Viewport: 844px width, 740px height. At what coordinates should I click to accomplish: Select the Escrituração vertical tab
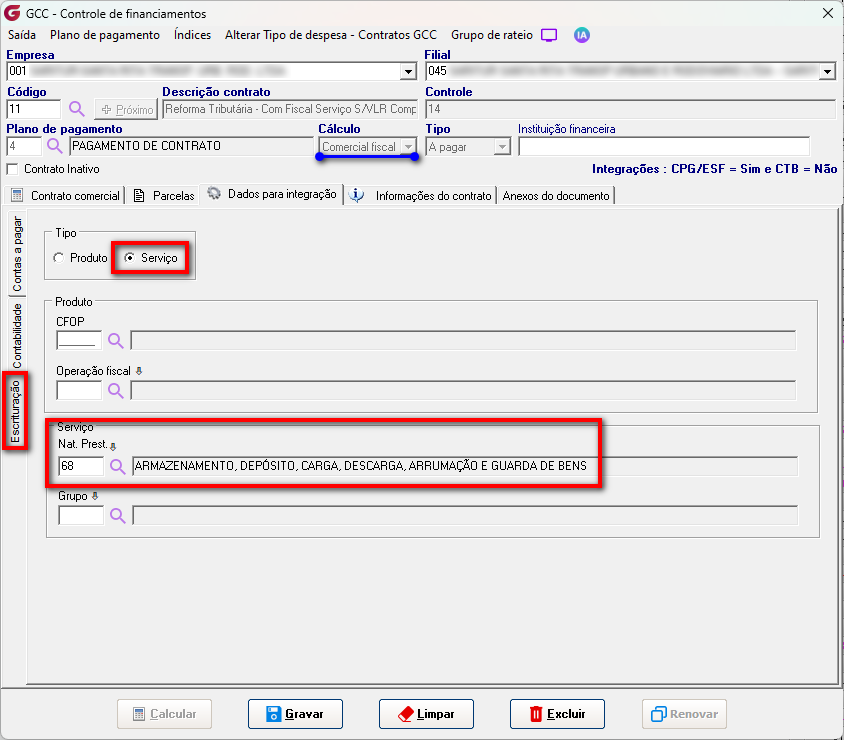pyautogui.click(x=15, y=411)
